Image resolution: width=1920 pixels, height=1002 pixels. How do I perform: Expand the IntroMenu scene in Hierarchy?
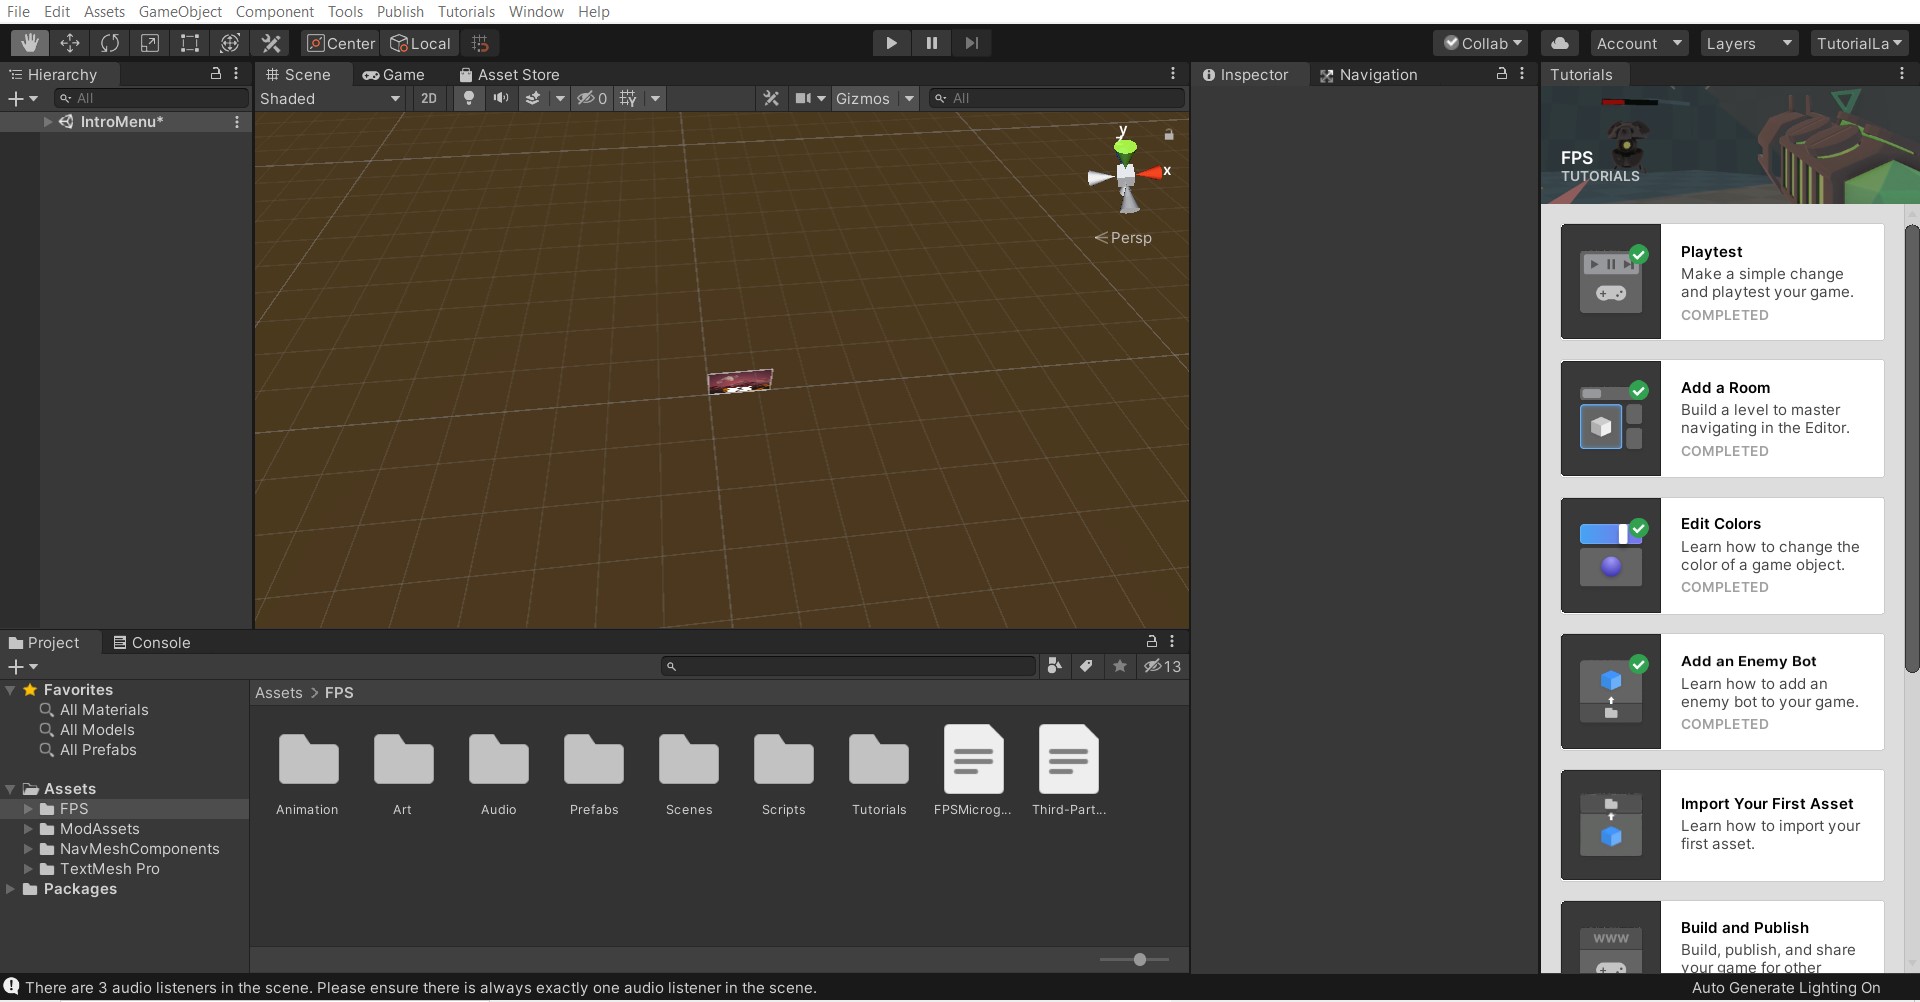click(47, 122)
